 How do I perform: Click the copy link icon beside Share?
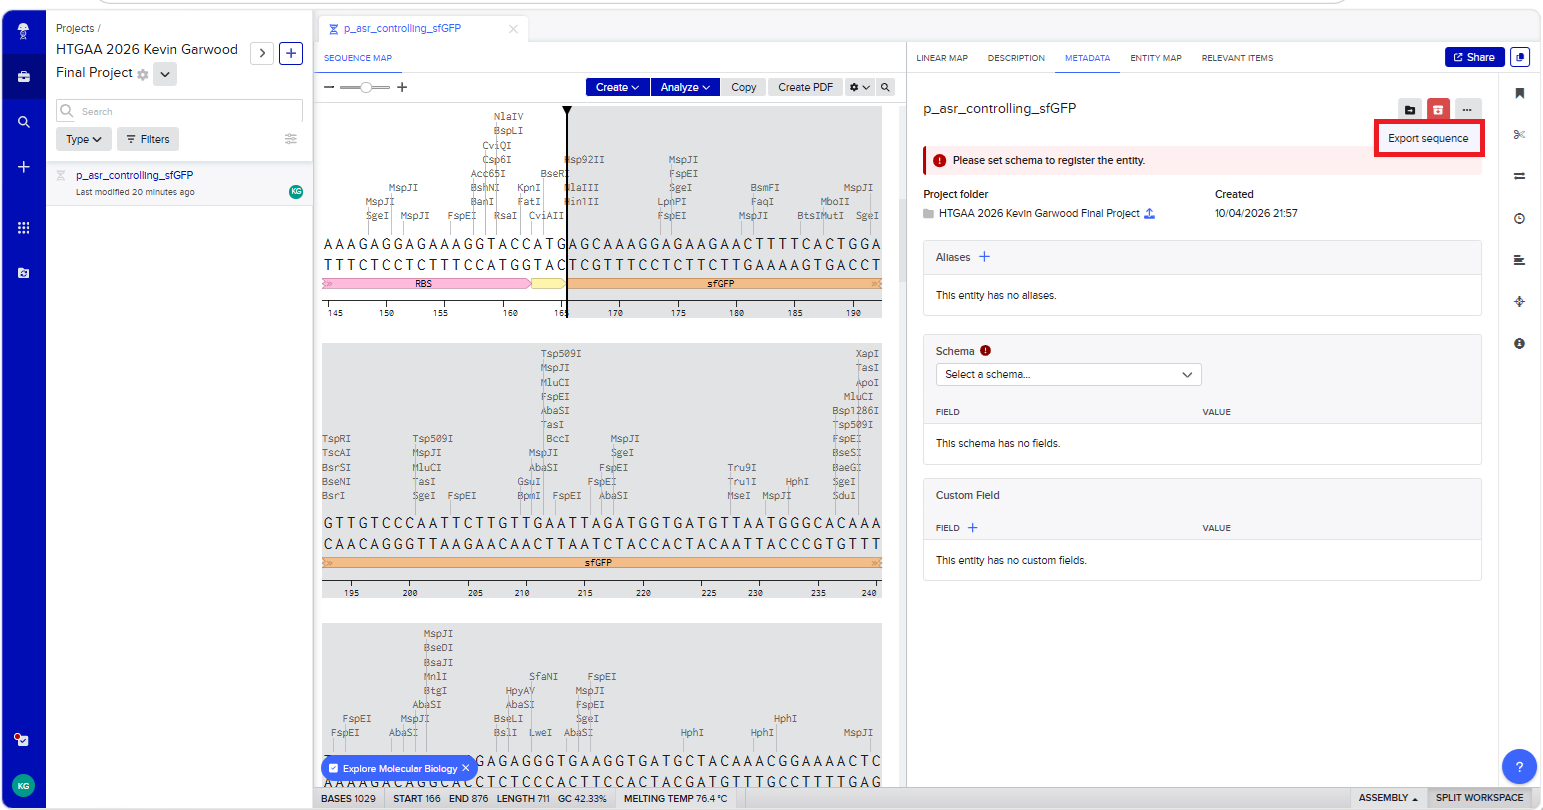coord(1520,57)
